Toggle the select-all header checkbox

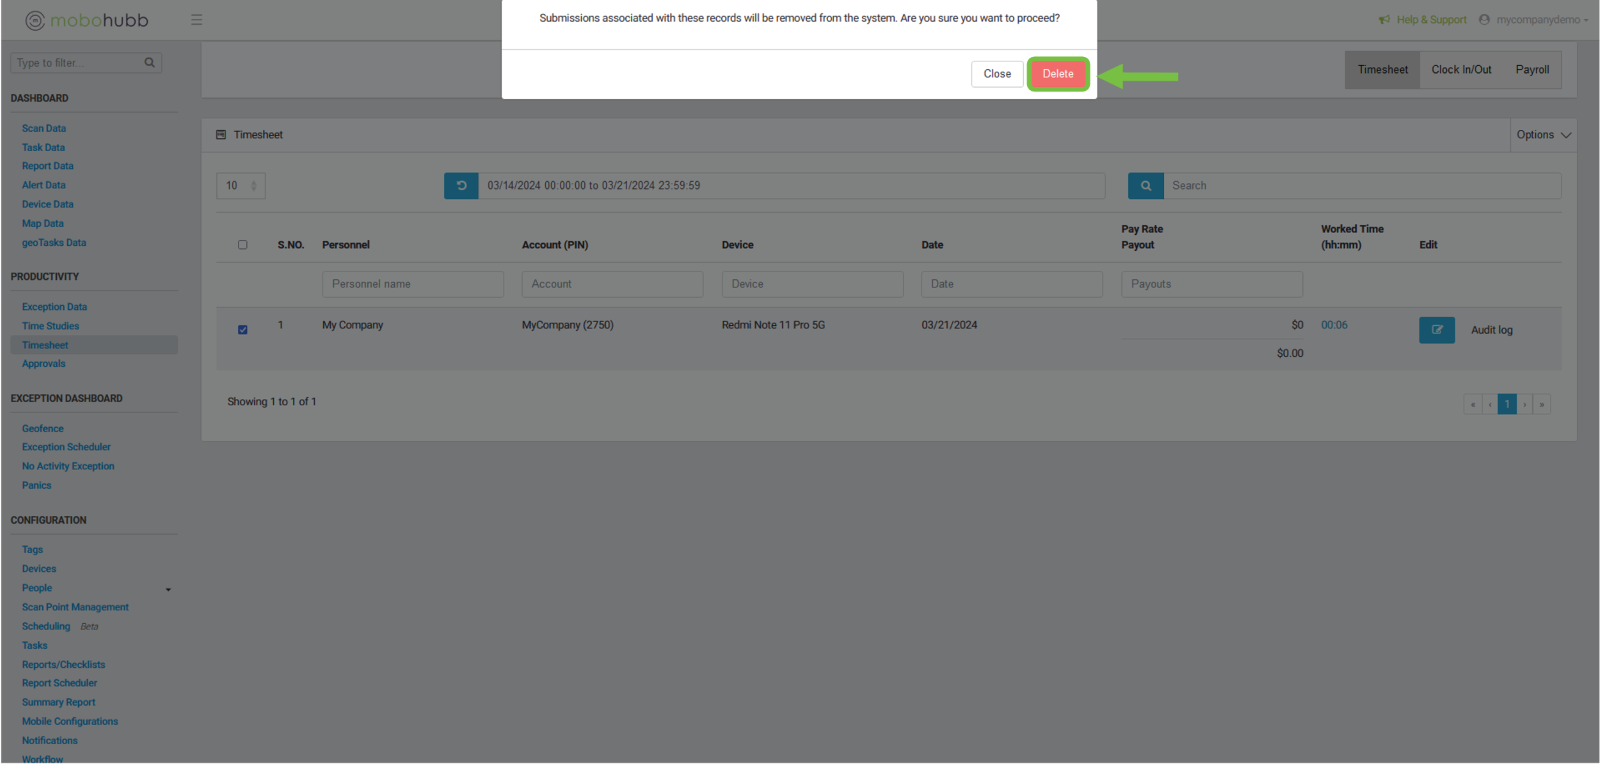[243, 245]
